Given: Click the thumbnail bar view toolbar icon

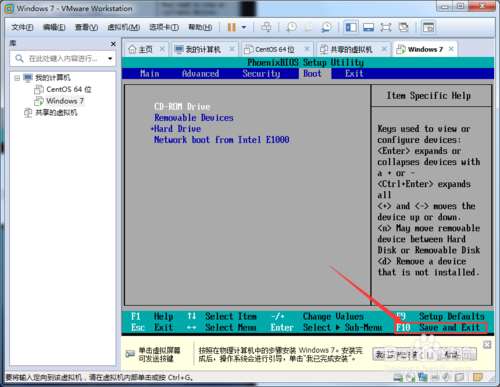Looking at the screenshot, I should tap(368, 27).
